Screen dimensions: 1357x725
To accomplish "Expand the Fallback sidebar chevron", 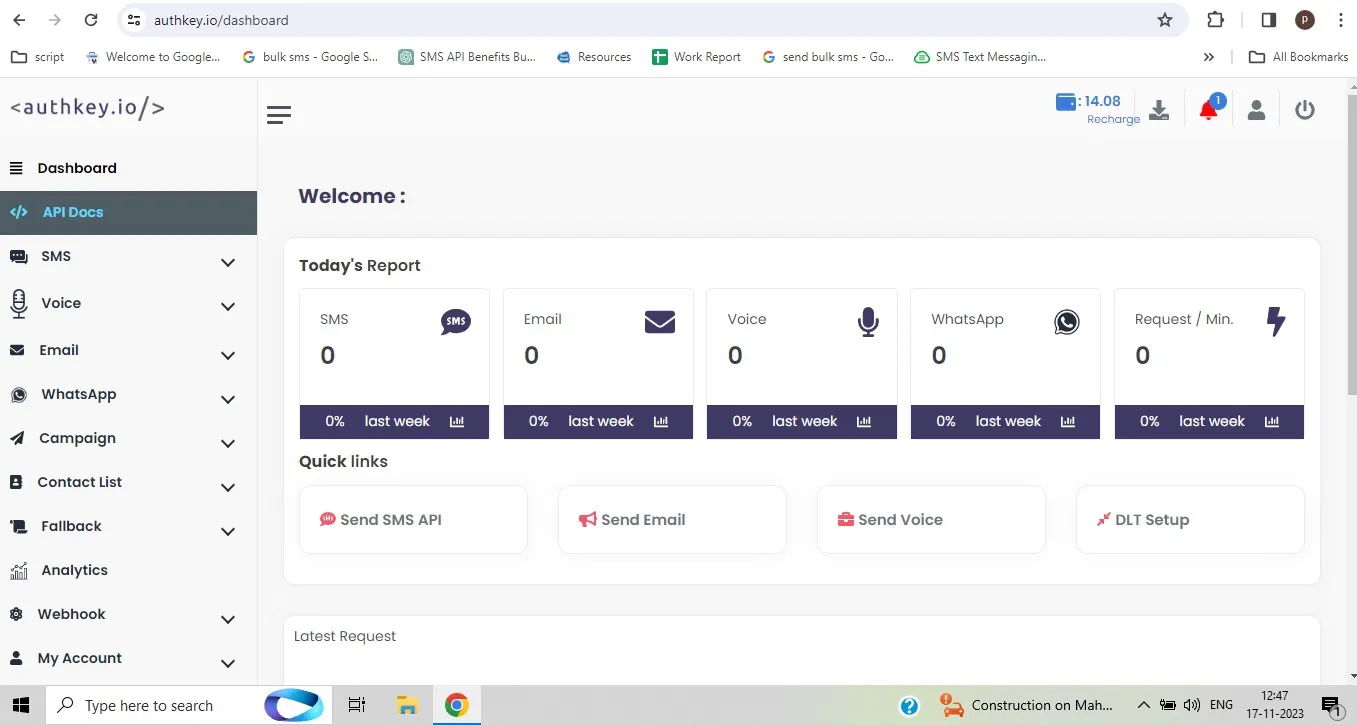I will point(228,531).
